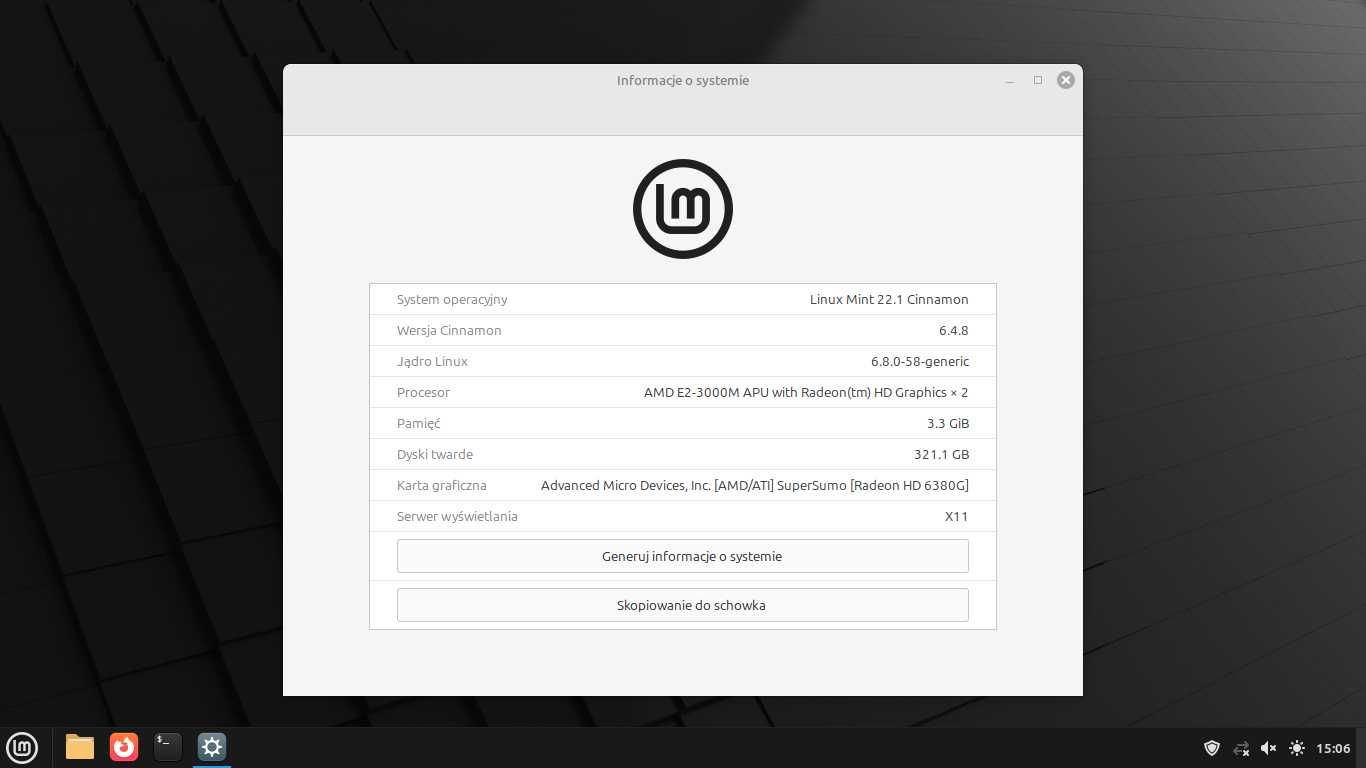The height and width of the screenshot is (768, 1366).
Task: Select the disk value 321.1 GB
Action: click(x=942, y=454)
